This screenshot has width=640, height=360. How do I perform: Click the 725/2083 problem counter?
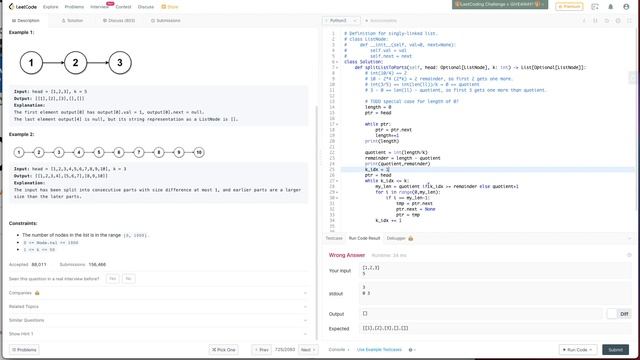pos(285,350)
